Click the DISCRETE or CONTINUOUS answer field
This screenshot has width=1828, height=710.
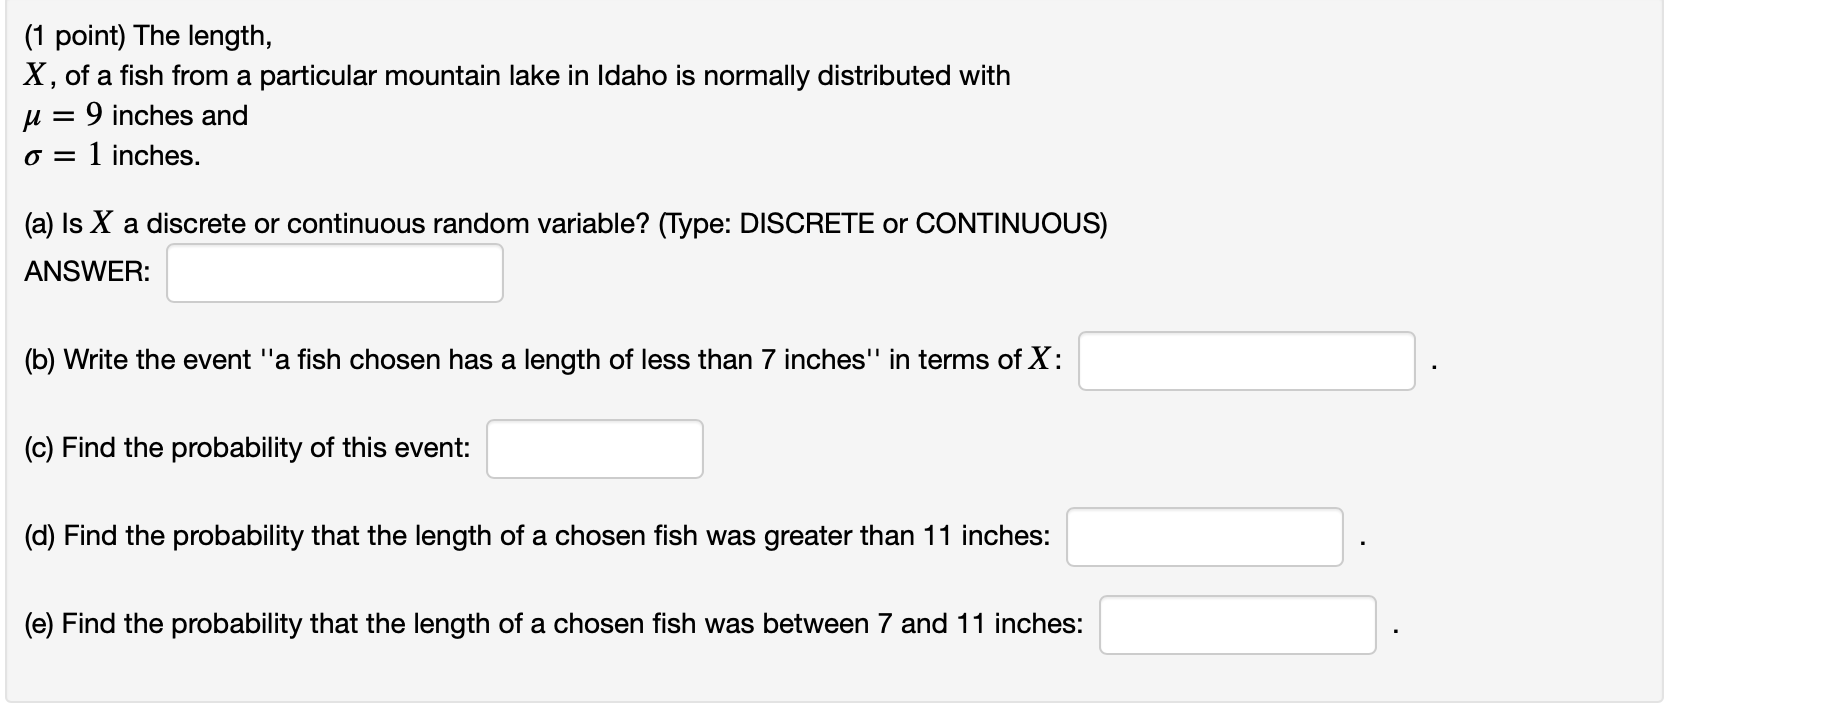click(x=334, y=272)
